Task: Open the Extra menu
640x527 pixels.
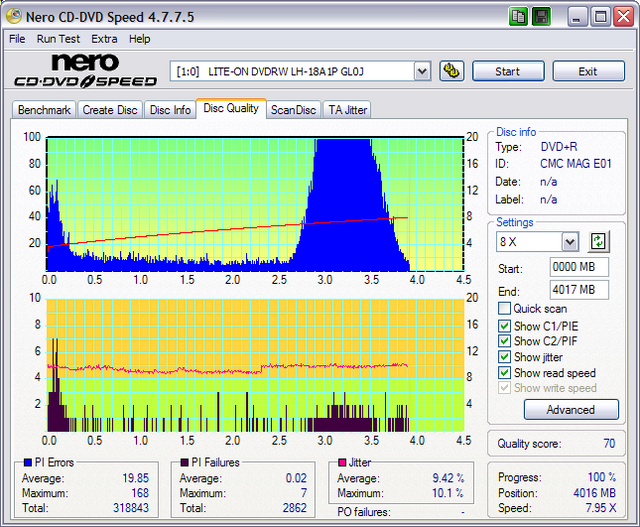Action: tap(104, 39)
